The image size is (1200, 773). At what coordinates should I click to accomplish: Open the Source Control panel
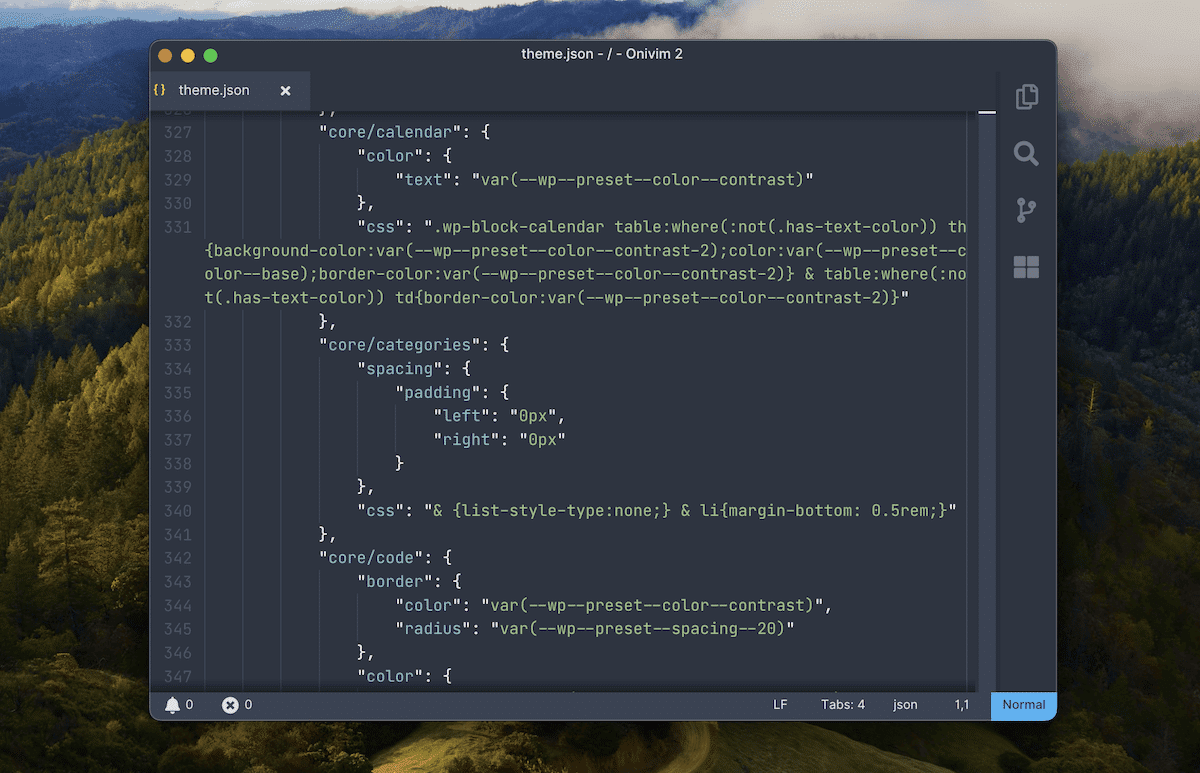(x=1025, y=211)
